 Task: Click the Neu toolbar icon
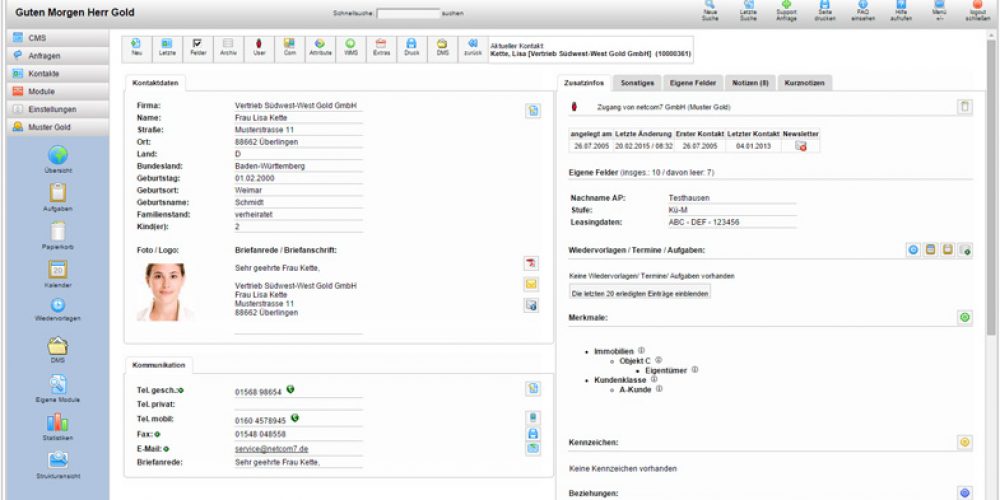point(136,46)
